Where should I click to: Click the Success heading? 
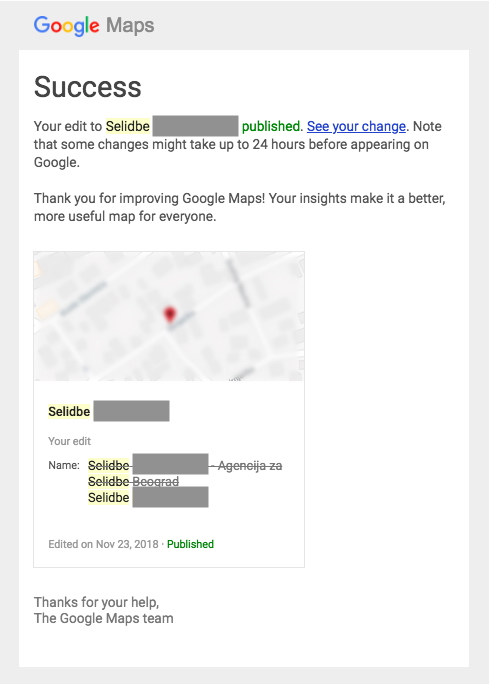tap(88, 86)
